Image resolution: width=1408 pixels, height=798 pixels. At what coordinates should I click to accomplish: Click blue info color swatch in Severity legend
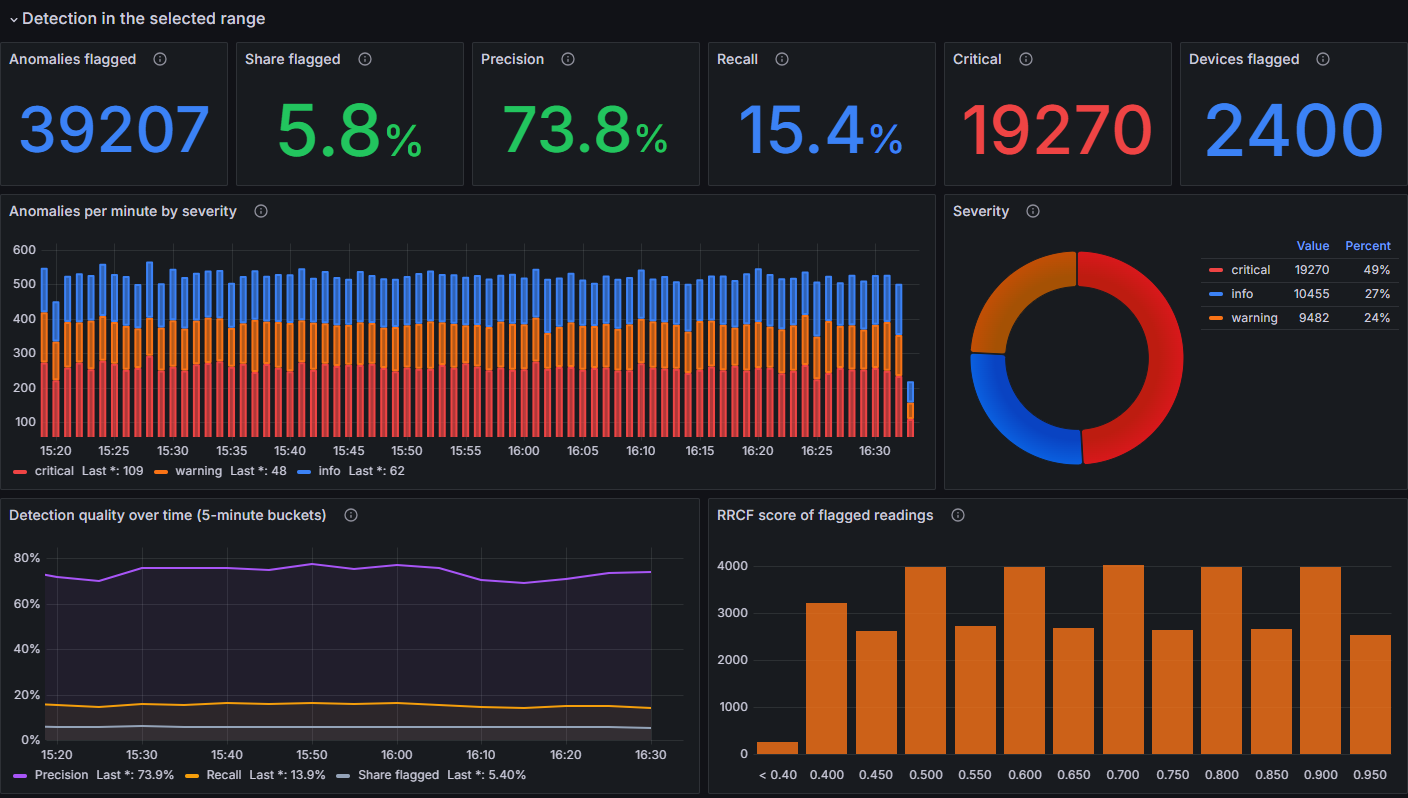tap(1216, 294)
